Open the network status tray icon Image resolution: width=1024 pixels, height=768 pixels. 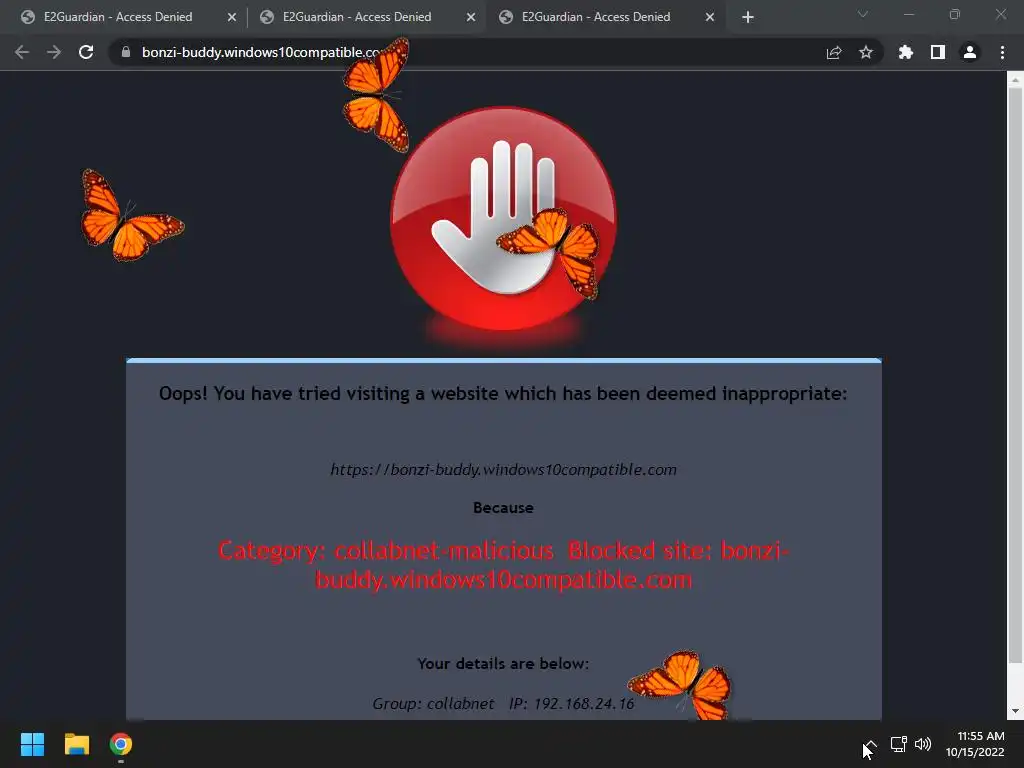click(x=899, y=744)
